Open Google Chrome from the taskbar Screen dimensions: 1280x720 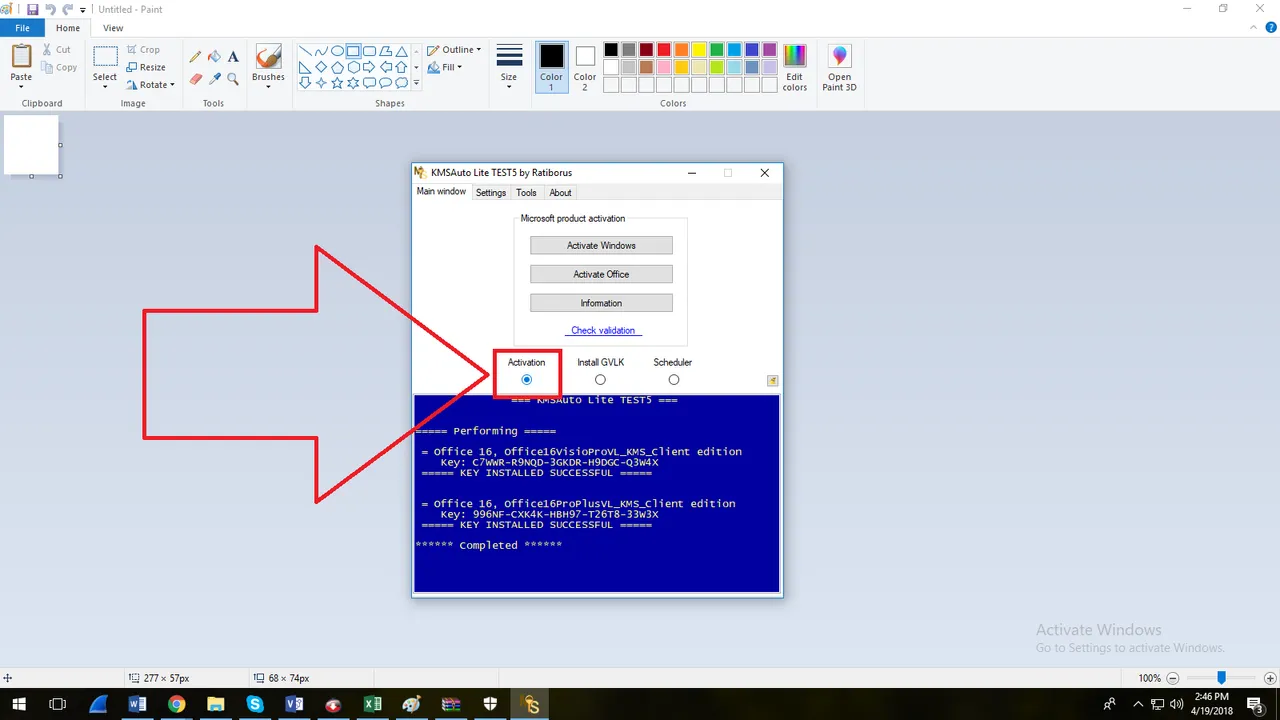176,704
